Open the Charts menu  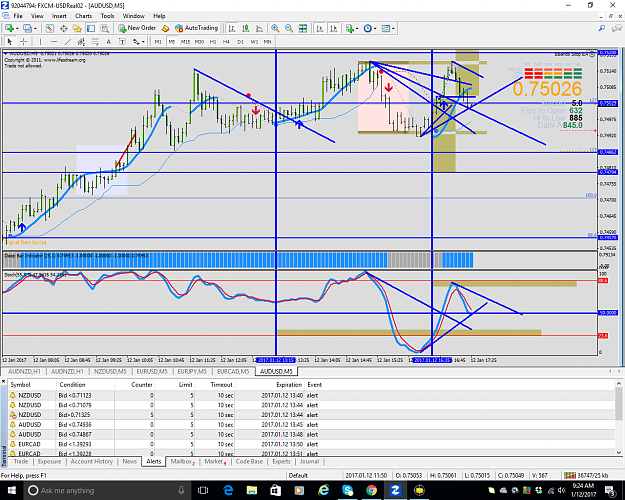(83, 16)
